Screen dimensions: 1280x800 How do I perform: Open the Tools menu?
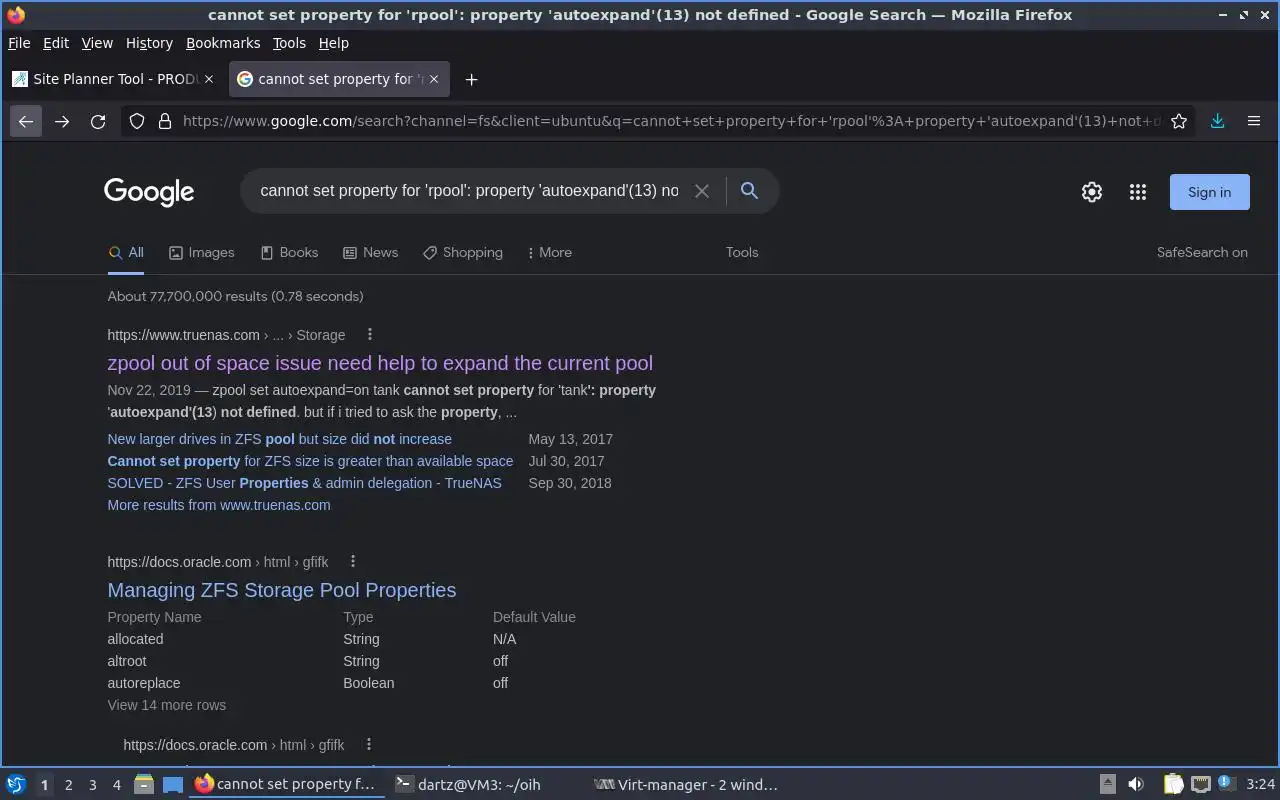[289, 43]
